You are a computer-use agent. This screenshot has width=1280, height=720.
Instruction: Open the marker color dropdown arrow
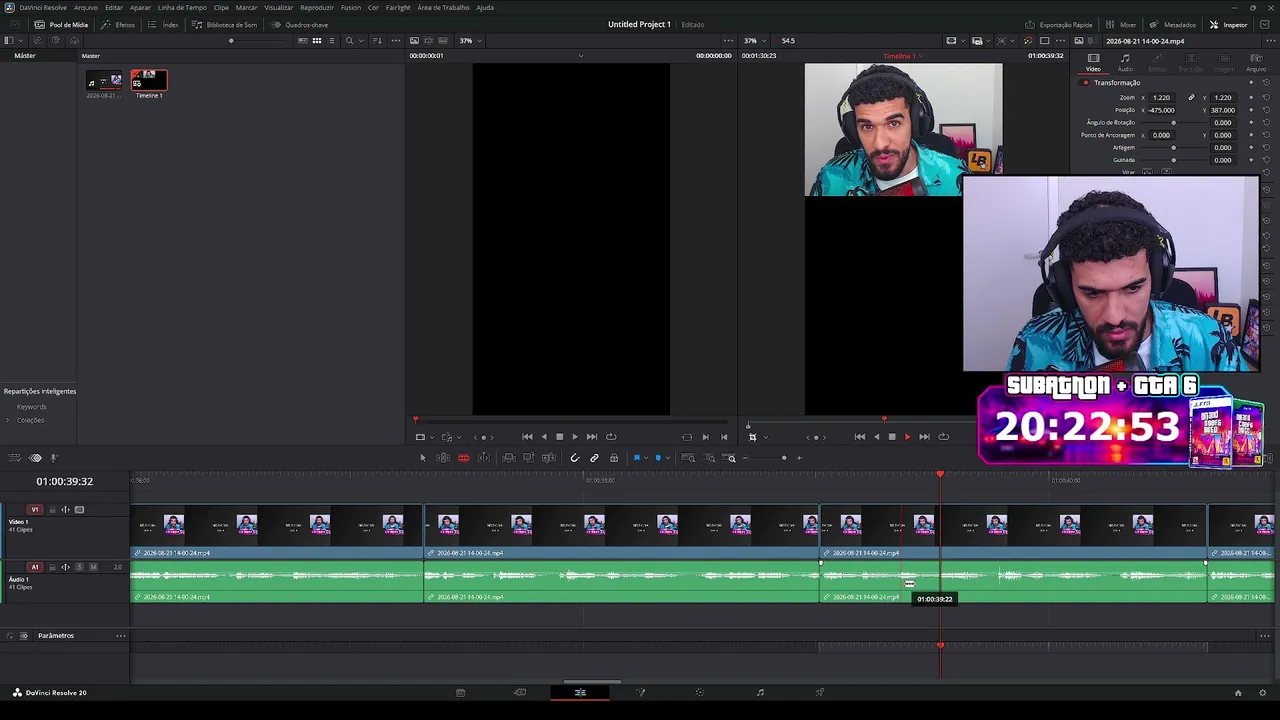coord(667,458)
